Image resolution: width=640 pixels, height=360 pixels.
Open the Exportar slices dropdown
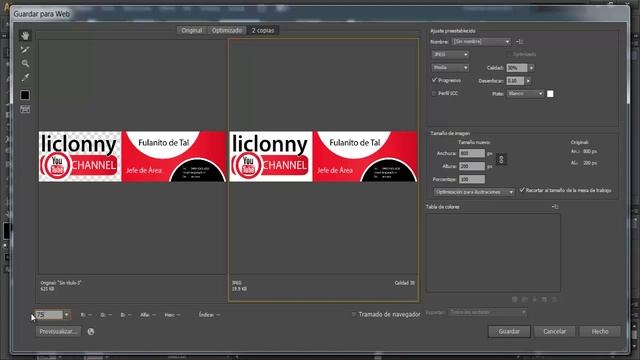487,312
